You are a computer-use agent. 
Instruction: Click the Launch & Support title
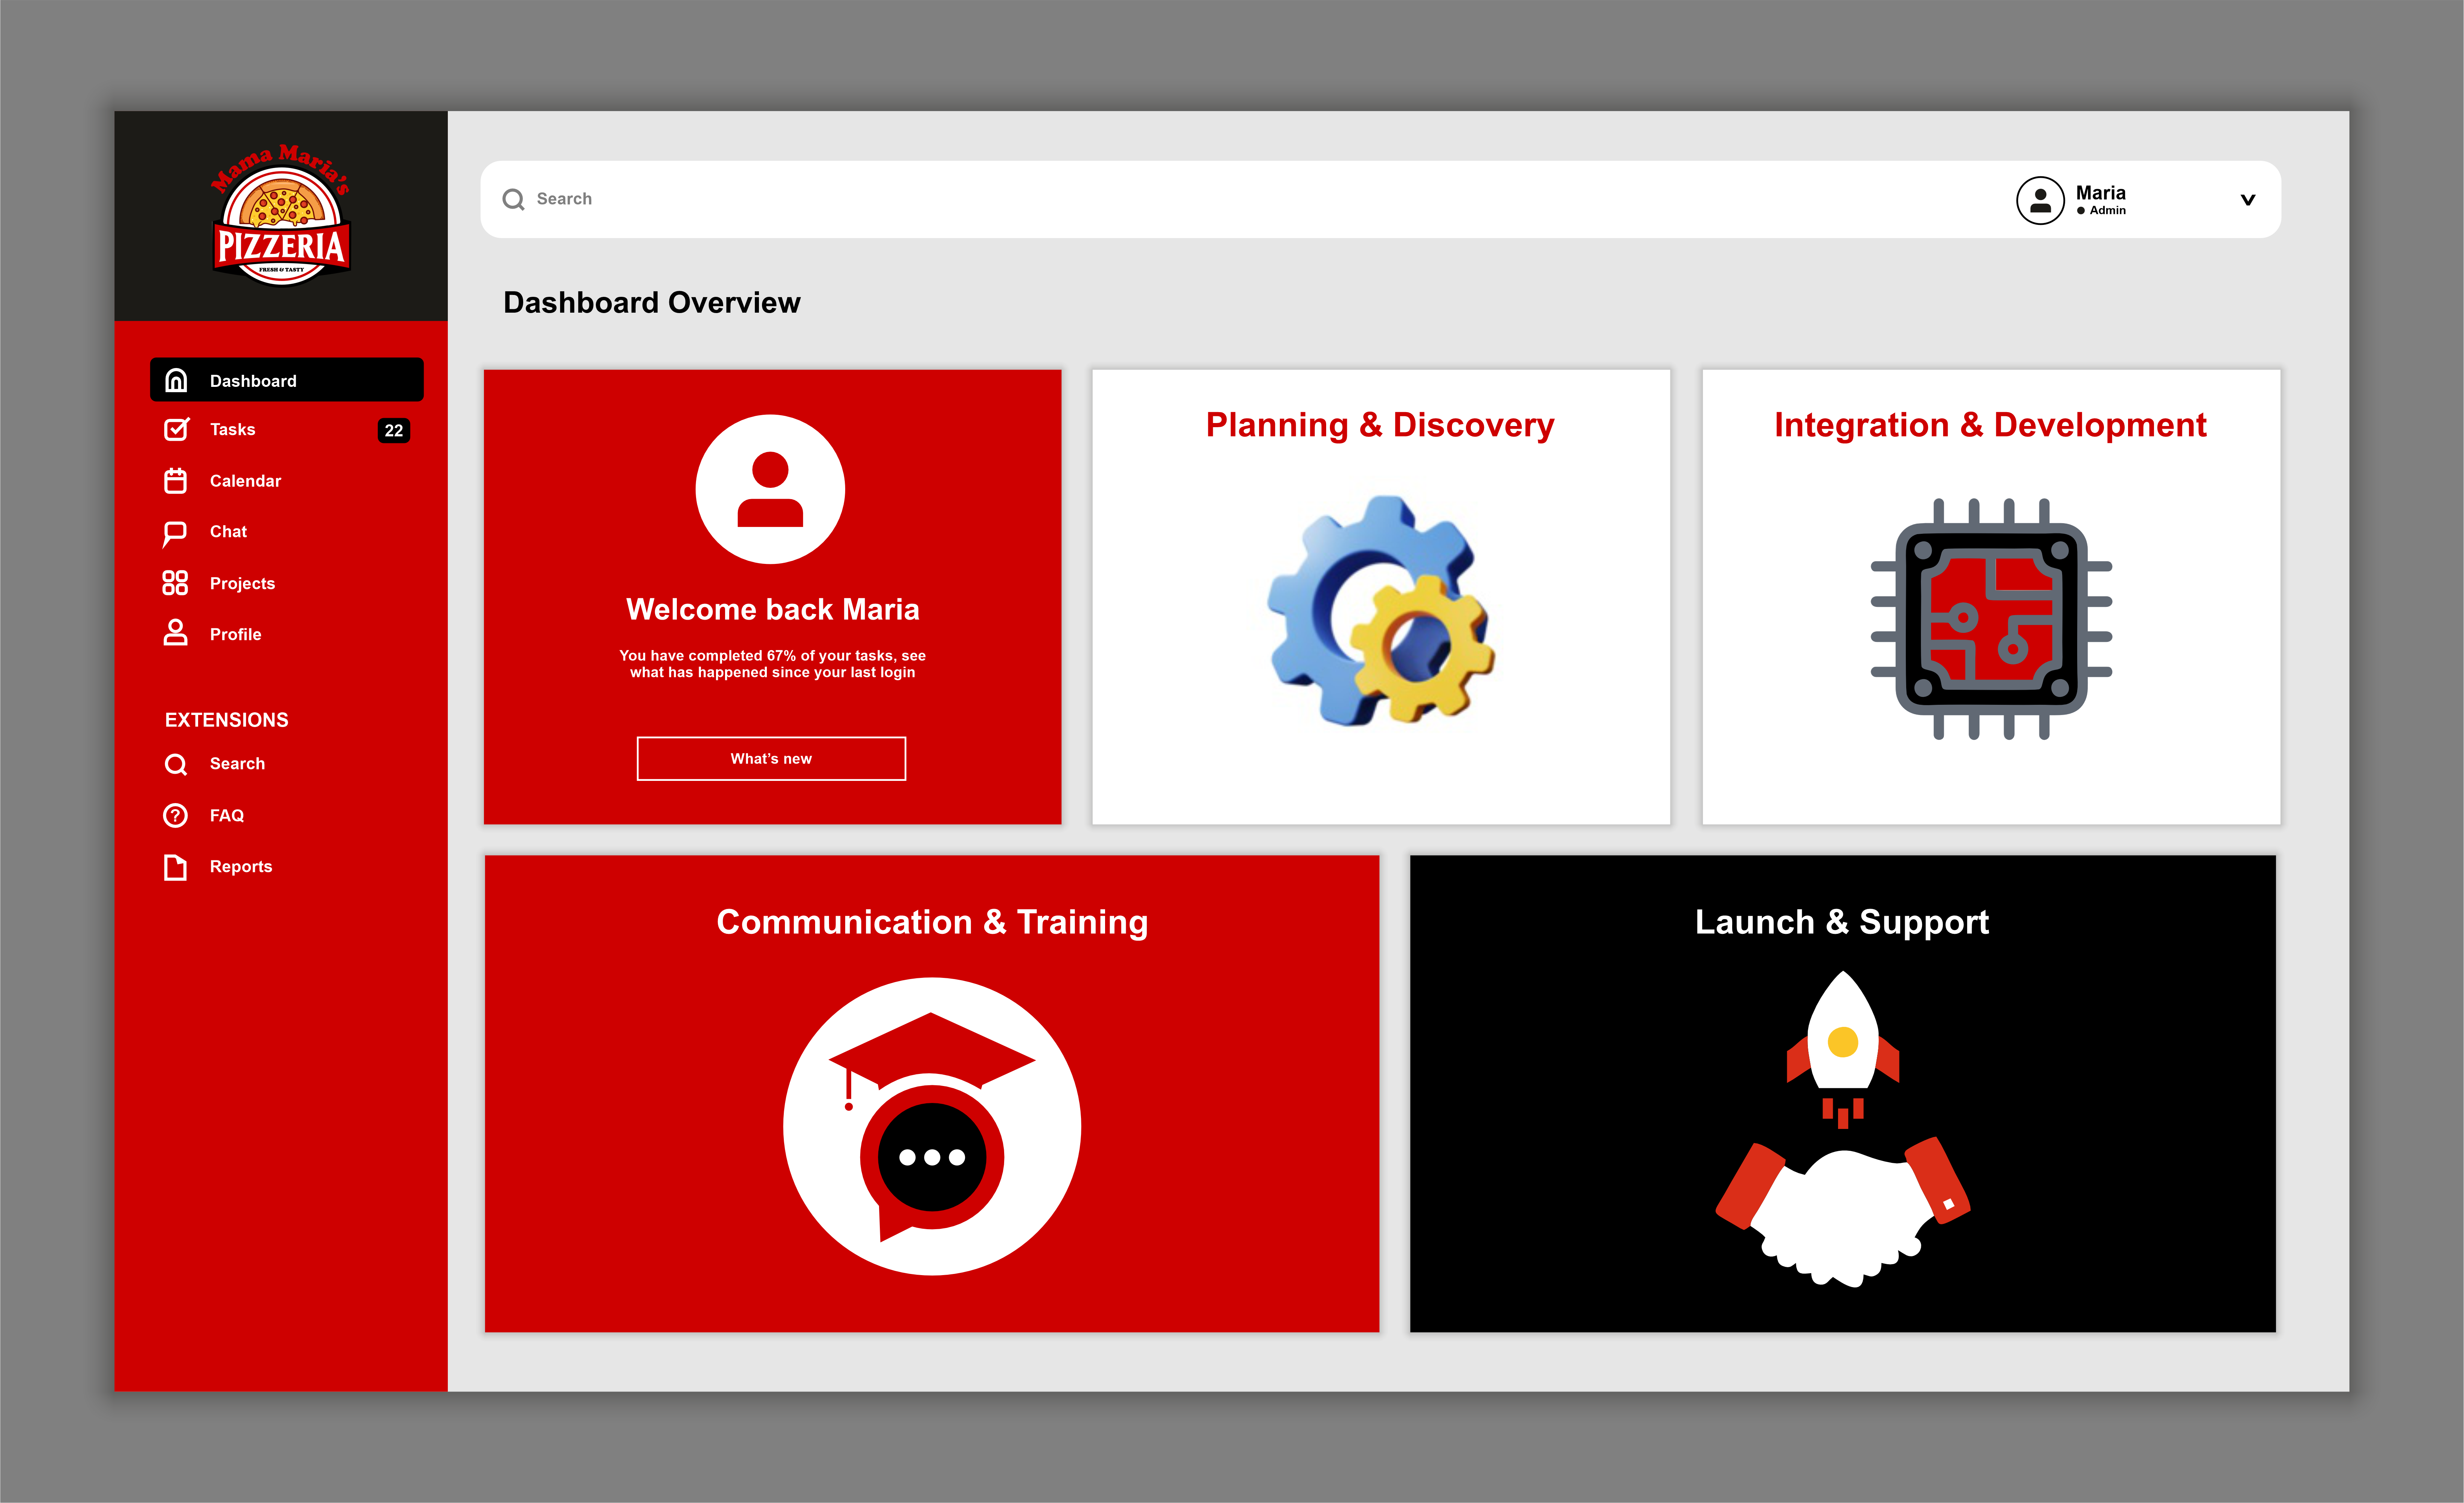(x=1842, y=922)
